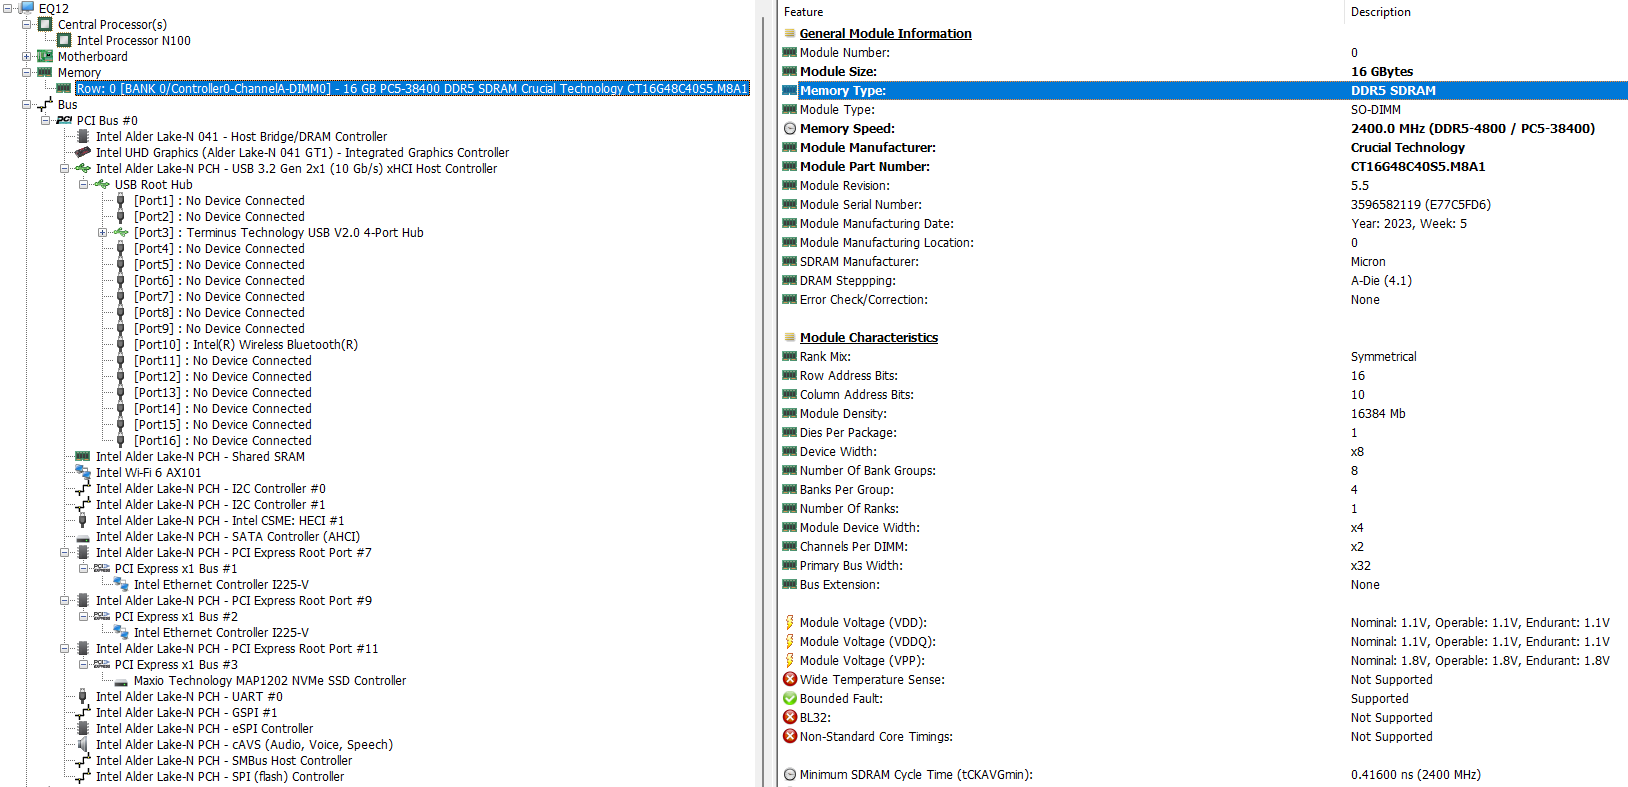
Task: Collapse the EQ12 root node
Action: coord(7,8)
